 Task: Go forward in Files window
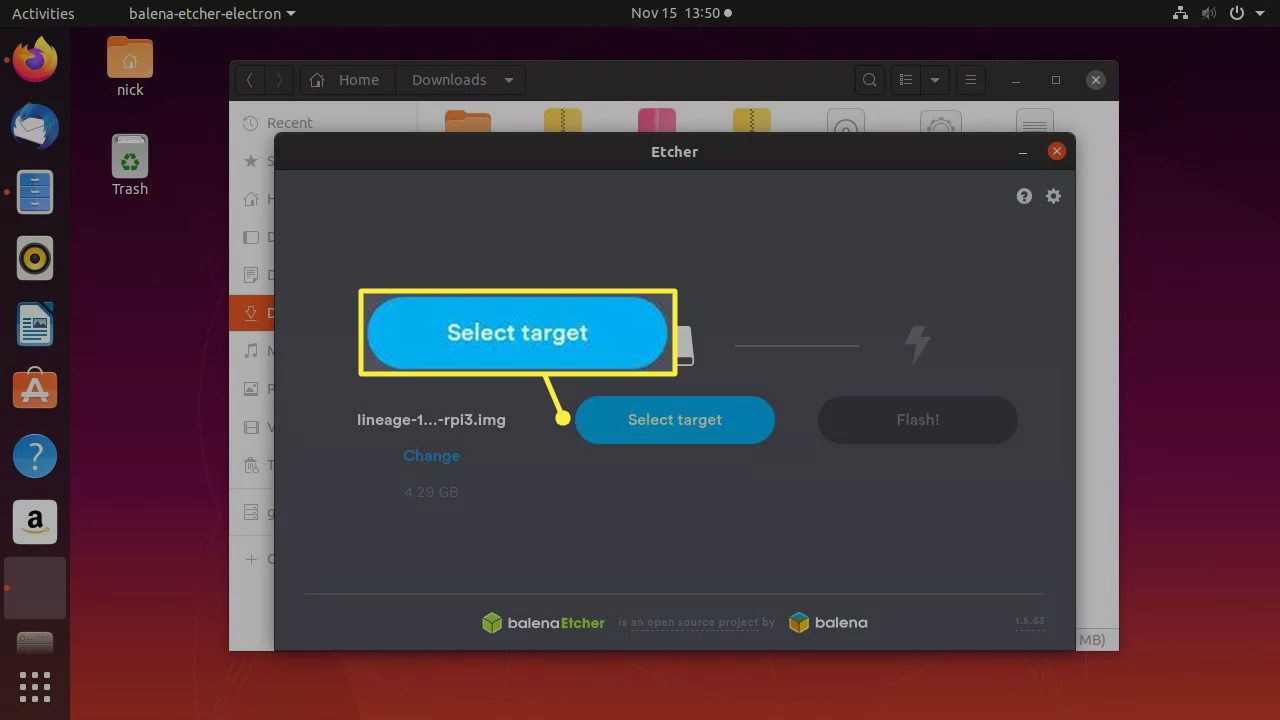pyautogui.click(x=280, y=80)
